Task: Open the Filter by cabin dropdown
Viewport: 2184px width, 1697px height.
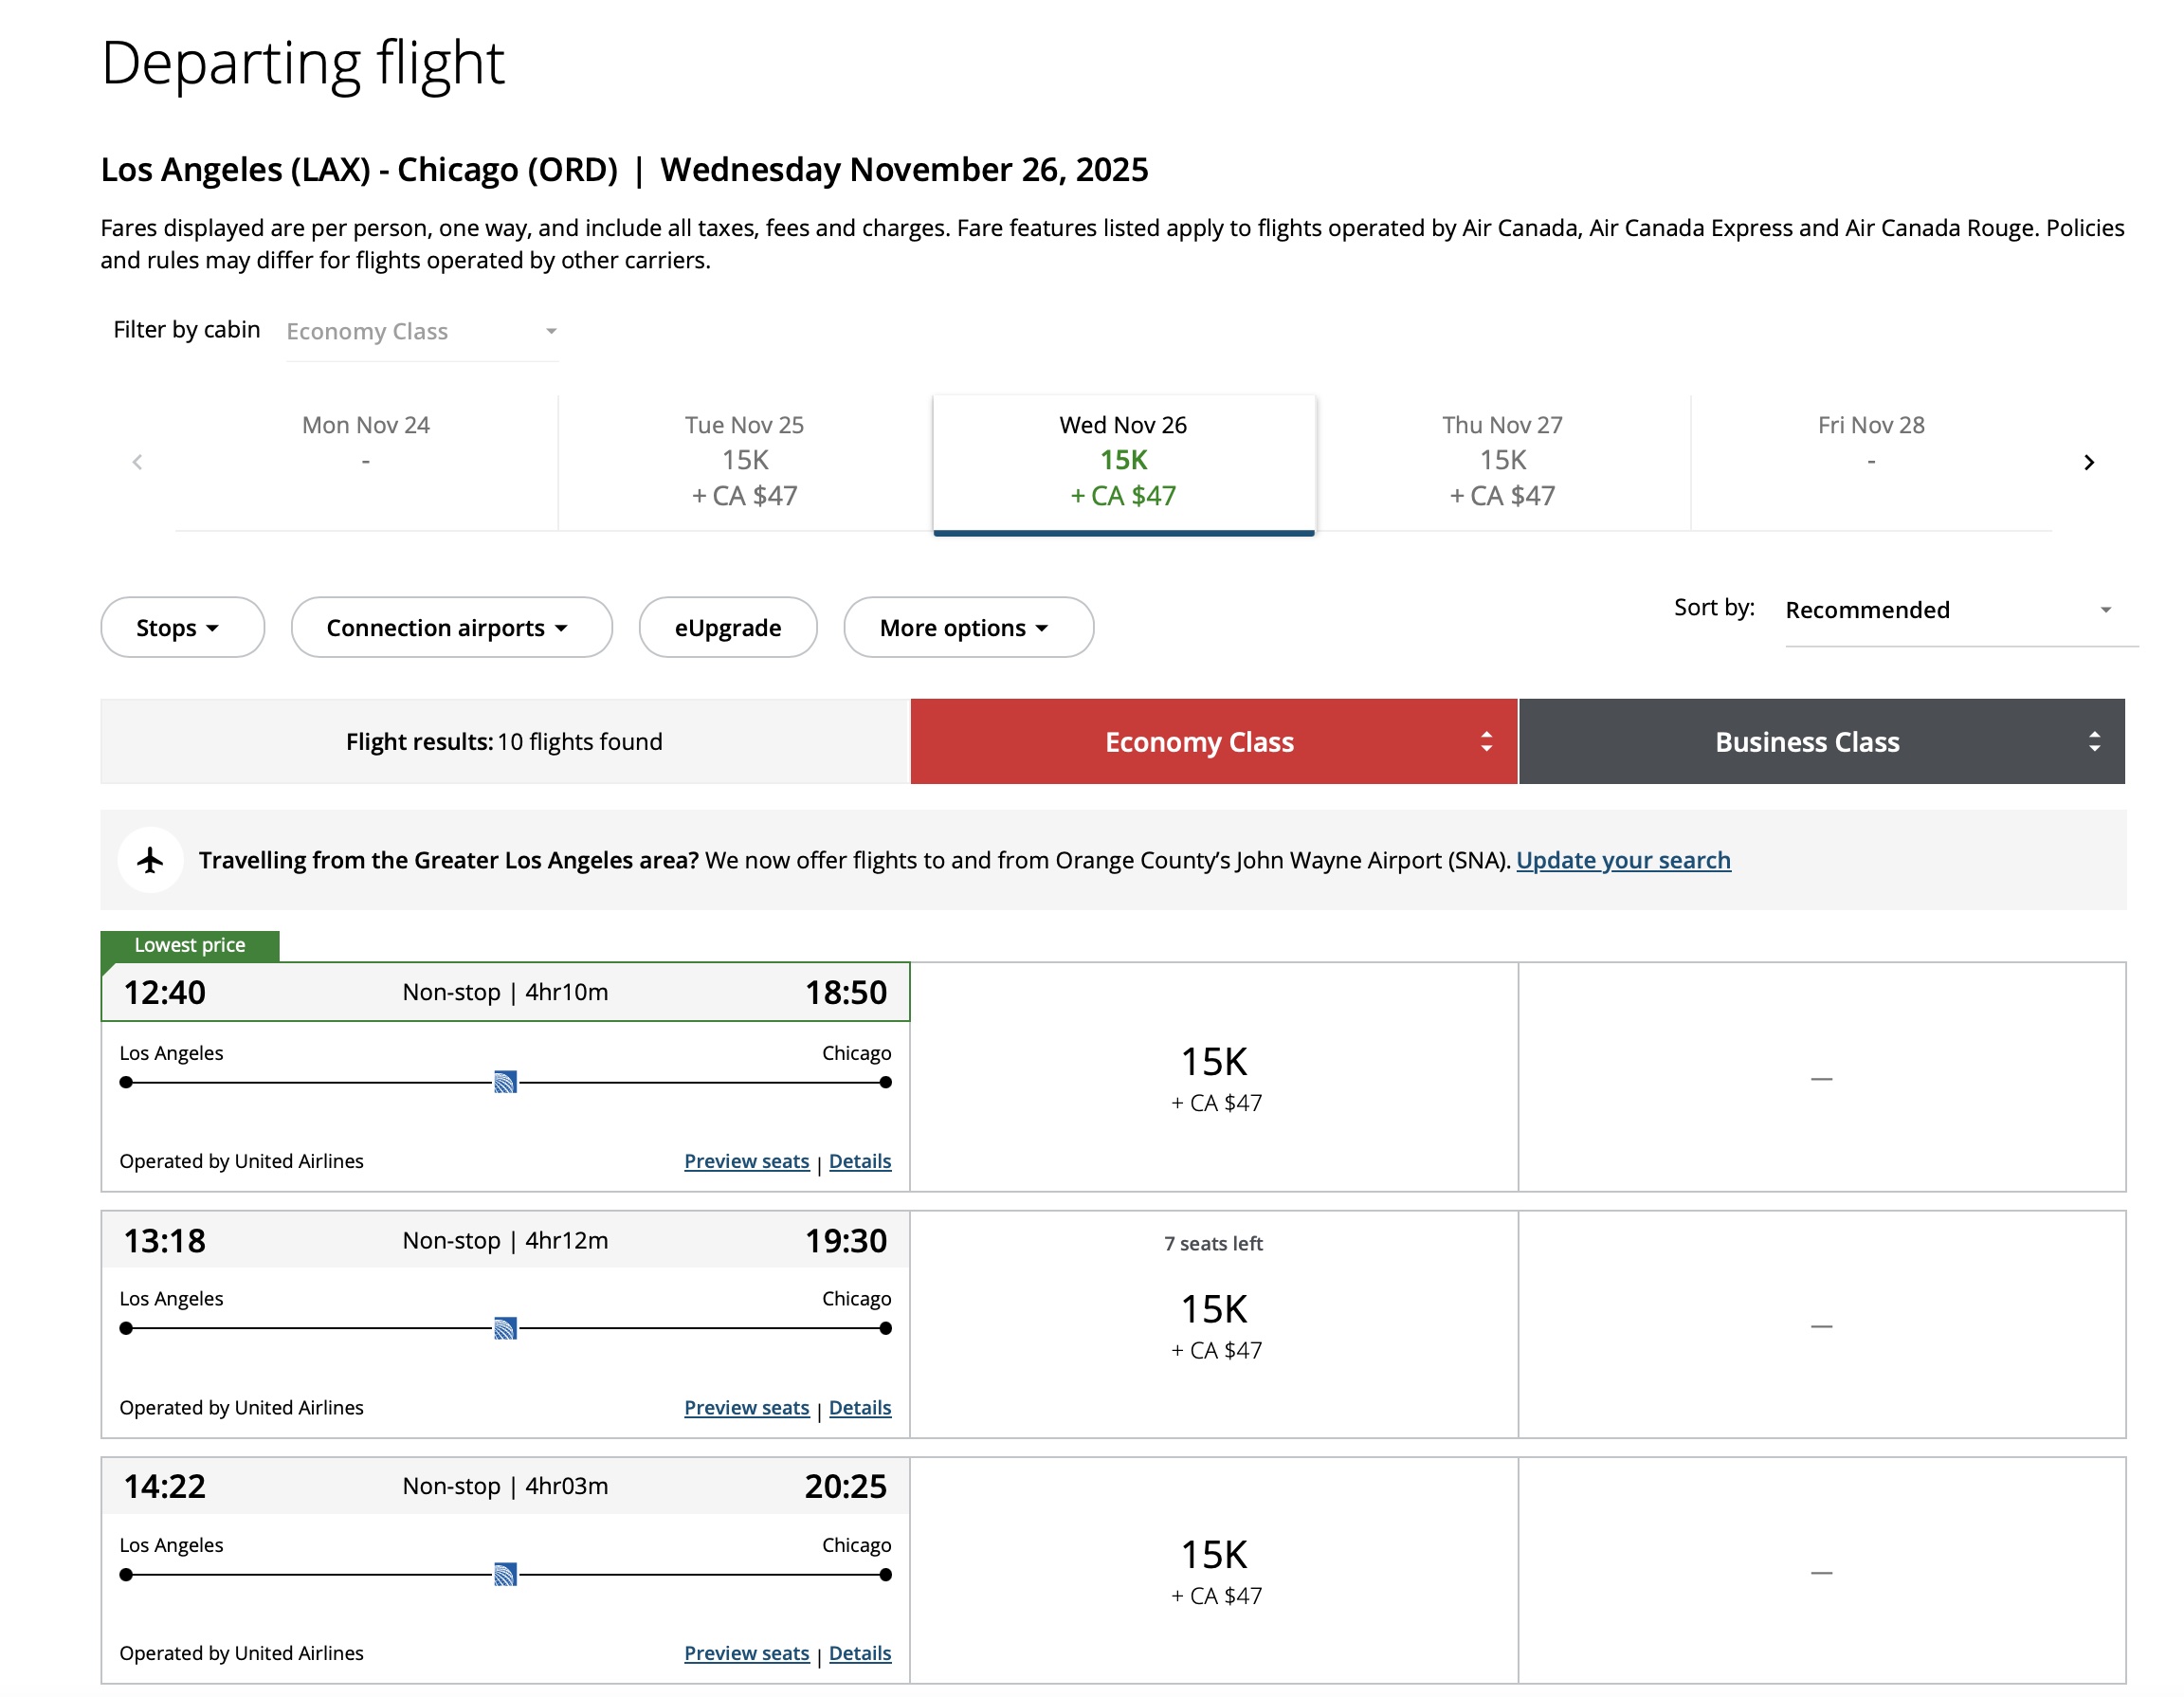Action: 420,331
